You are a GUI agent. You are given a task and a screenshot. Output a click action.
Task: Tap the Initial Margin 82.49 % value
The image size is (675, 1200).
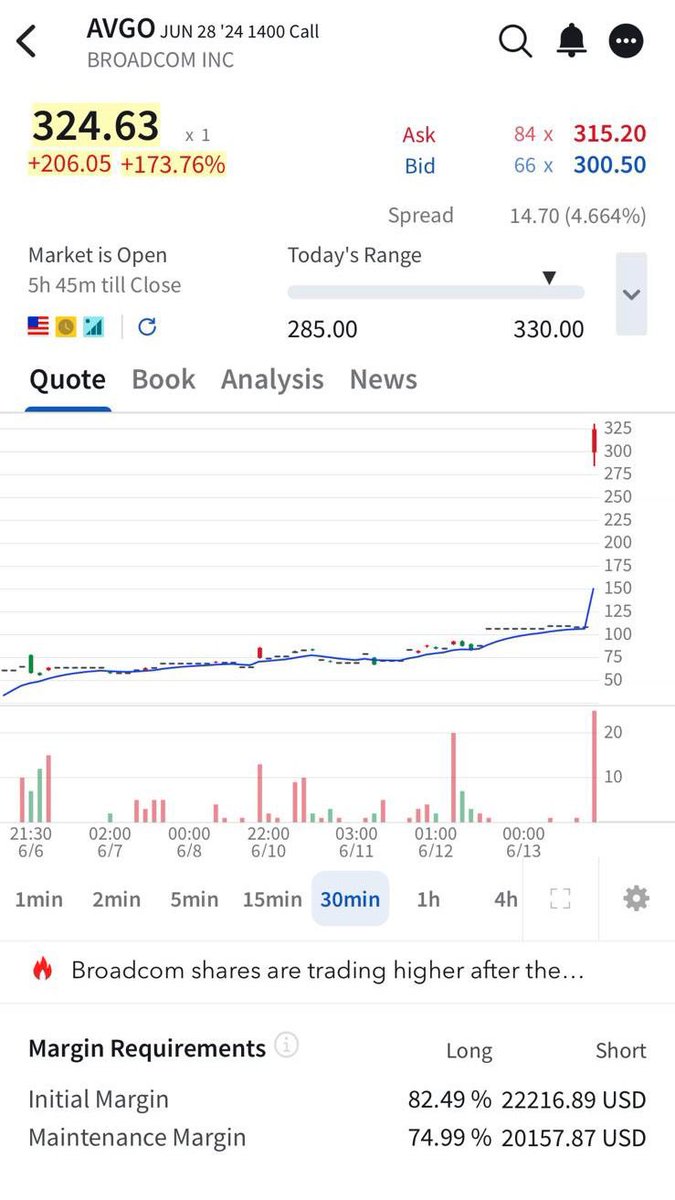tap(450, 1100)
